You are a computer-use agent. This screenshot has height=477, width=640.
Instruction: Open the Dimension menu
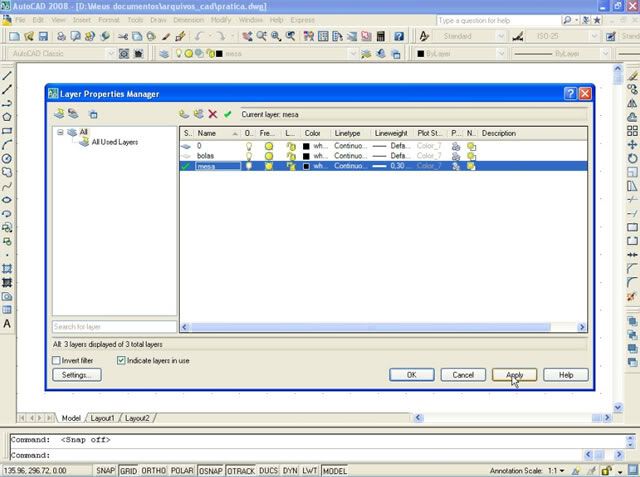[x=189, y=20]
